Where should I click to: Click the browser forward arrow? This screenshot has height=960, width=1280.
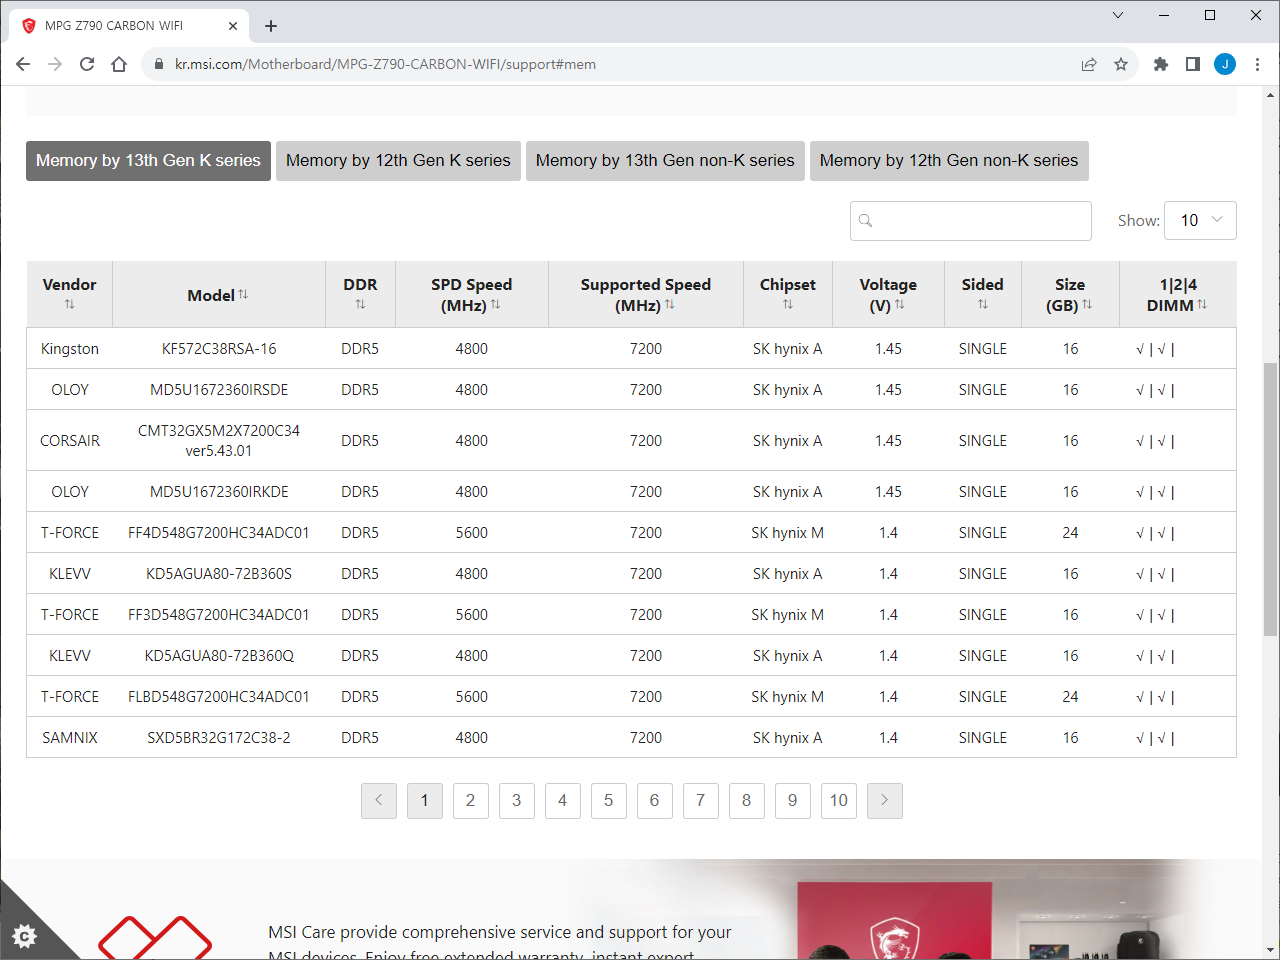55,64
